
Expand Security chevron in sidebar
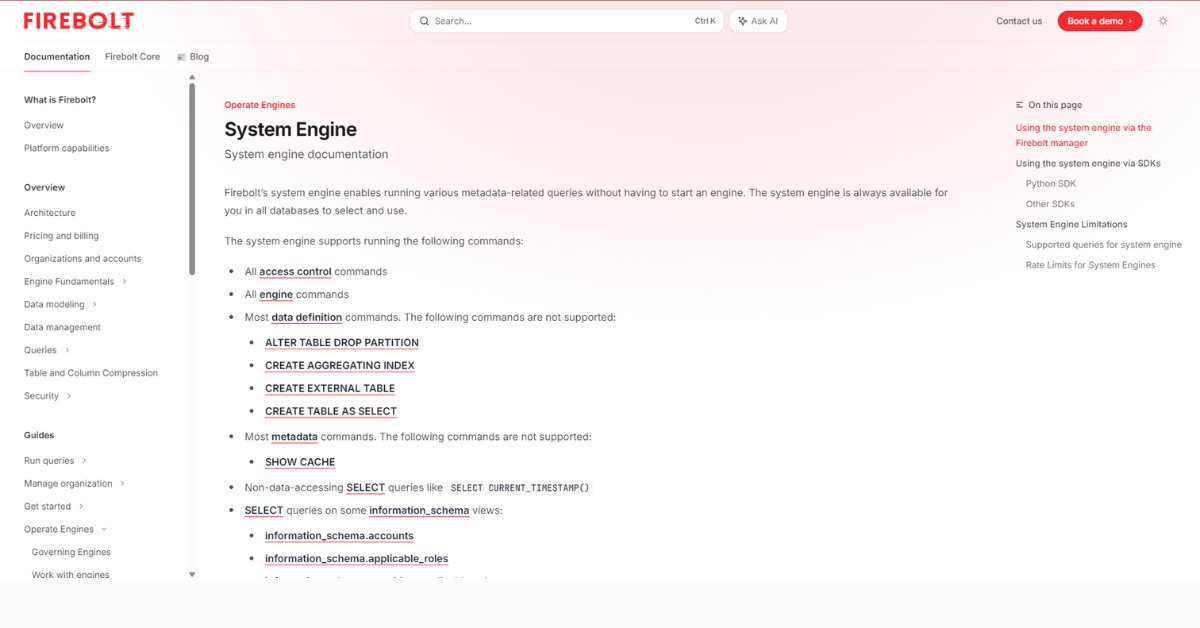[70, 396]
